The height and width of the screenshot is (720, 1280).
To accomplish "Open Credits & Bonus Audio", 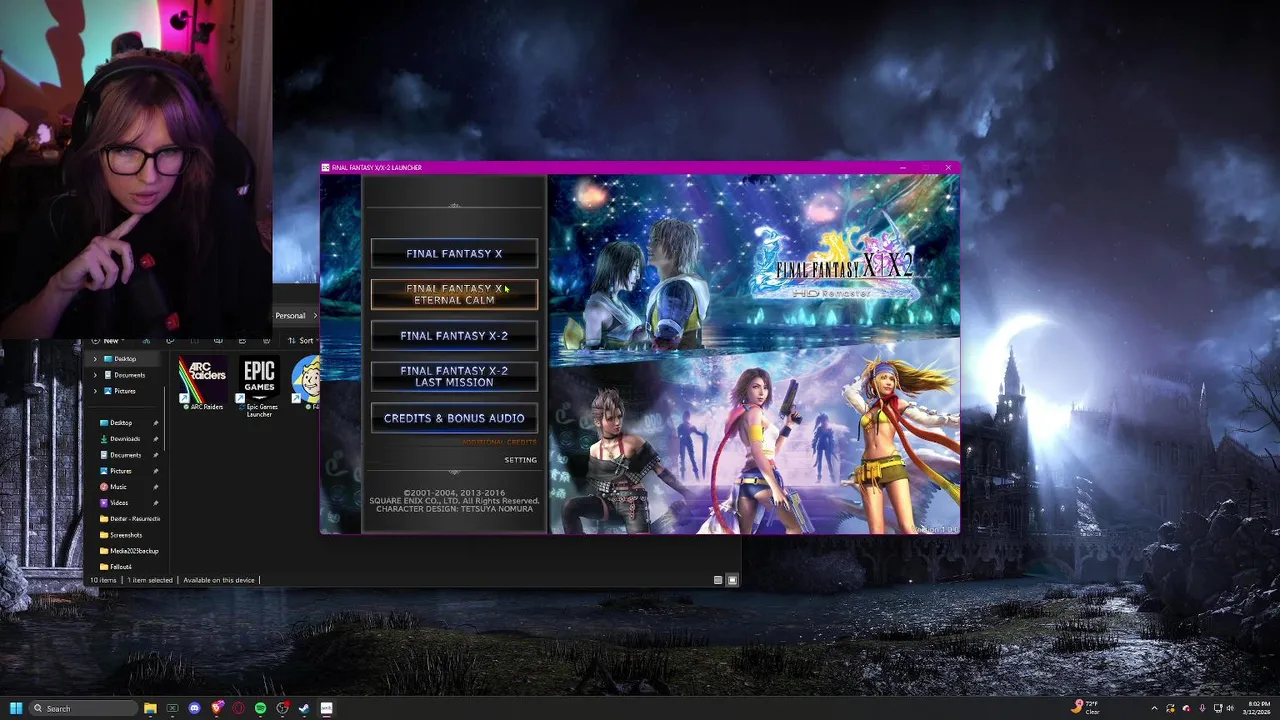I will 454,419.
